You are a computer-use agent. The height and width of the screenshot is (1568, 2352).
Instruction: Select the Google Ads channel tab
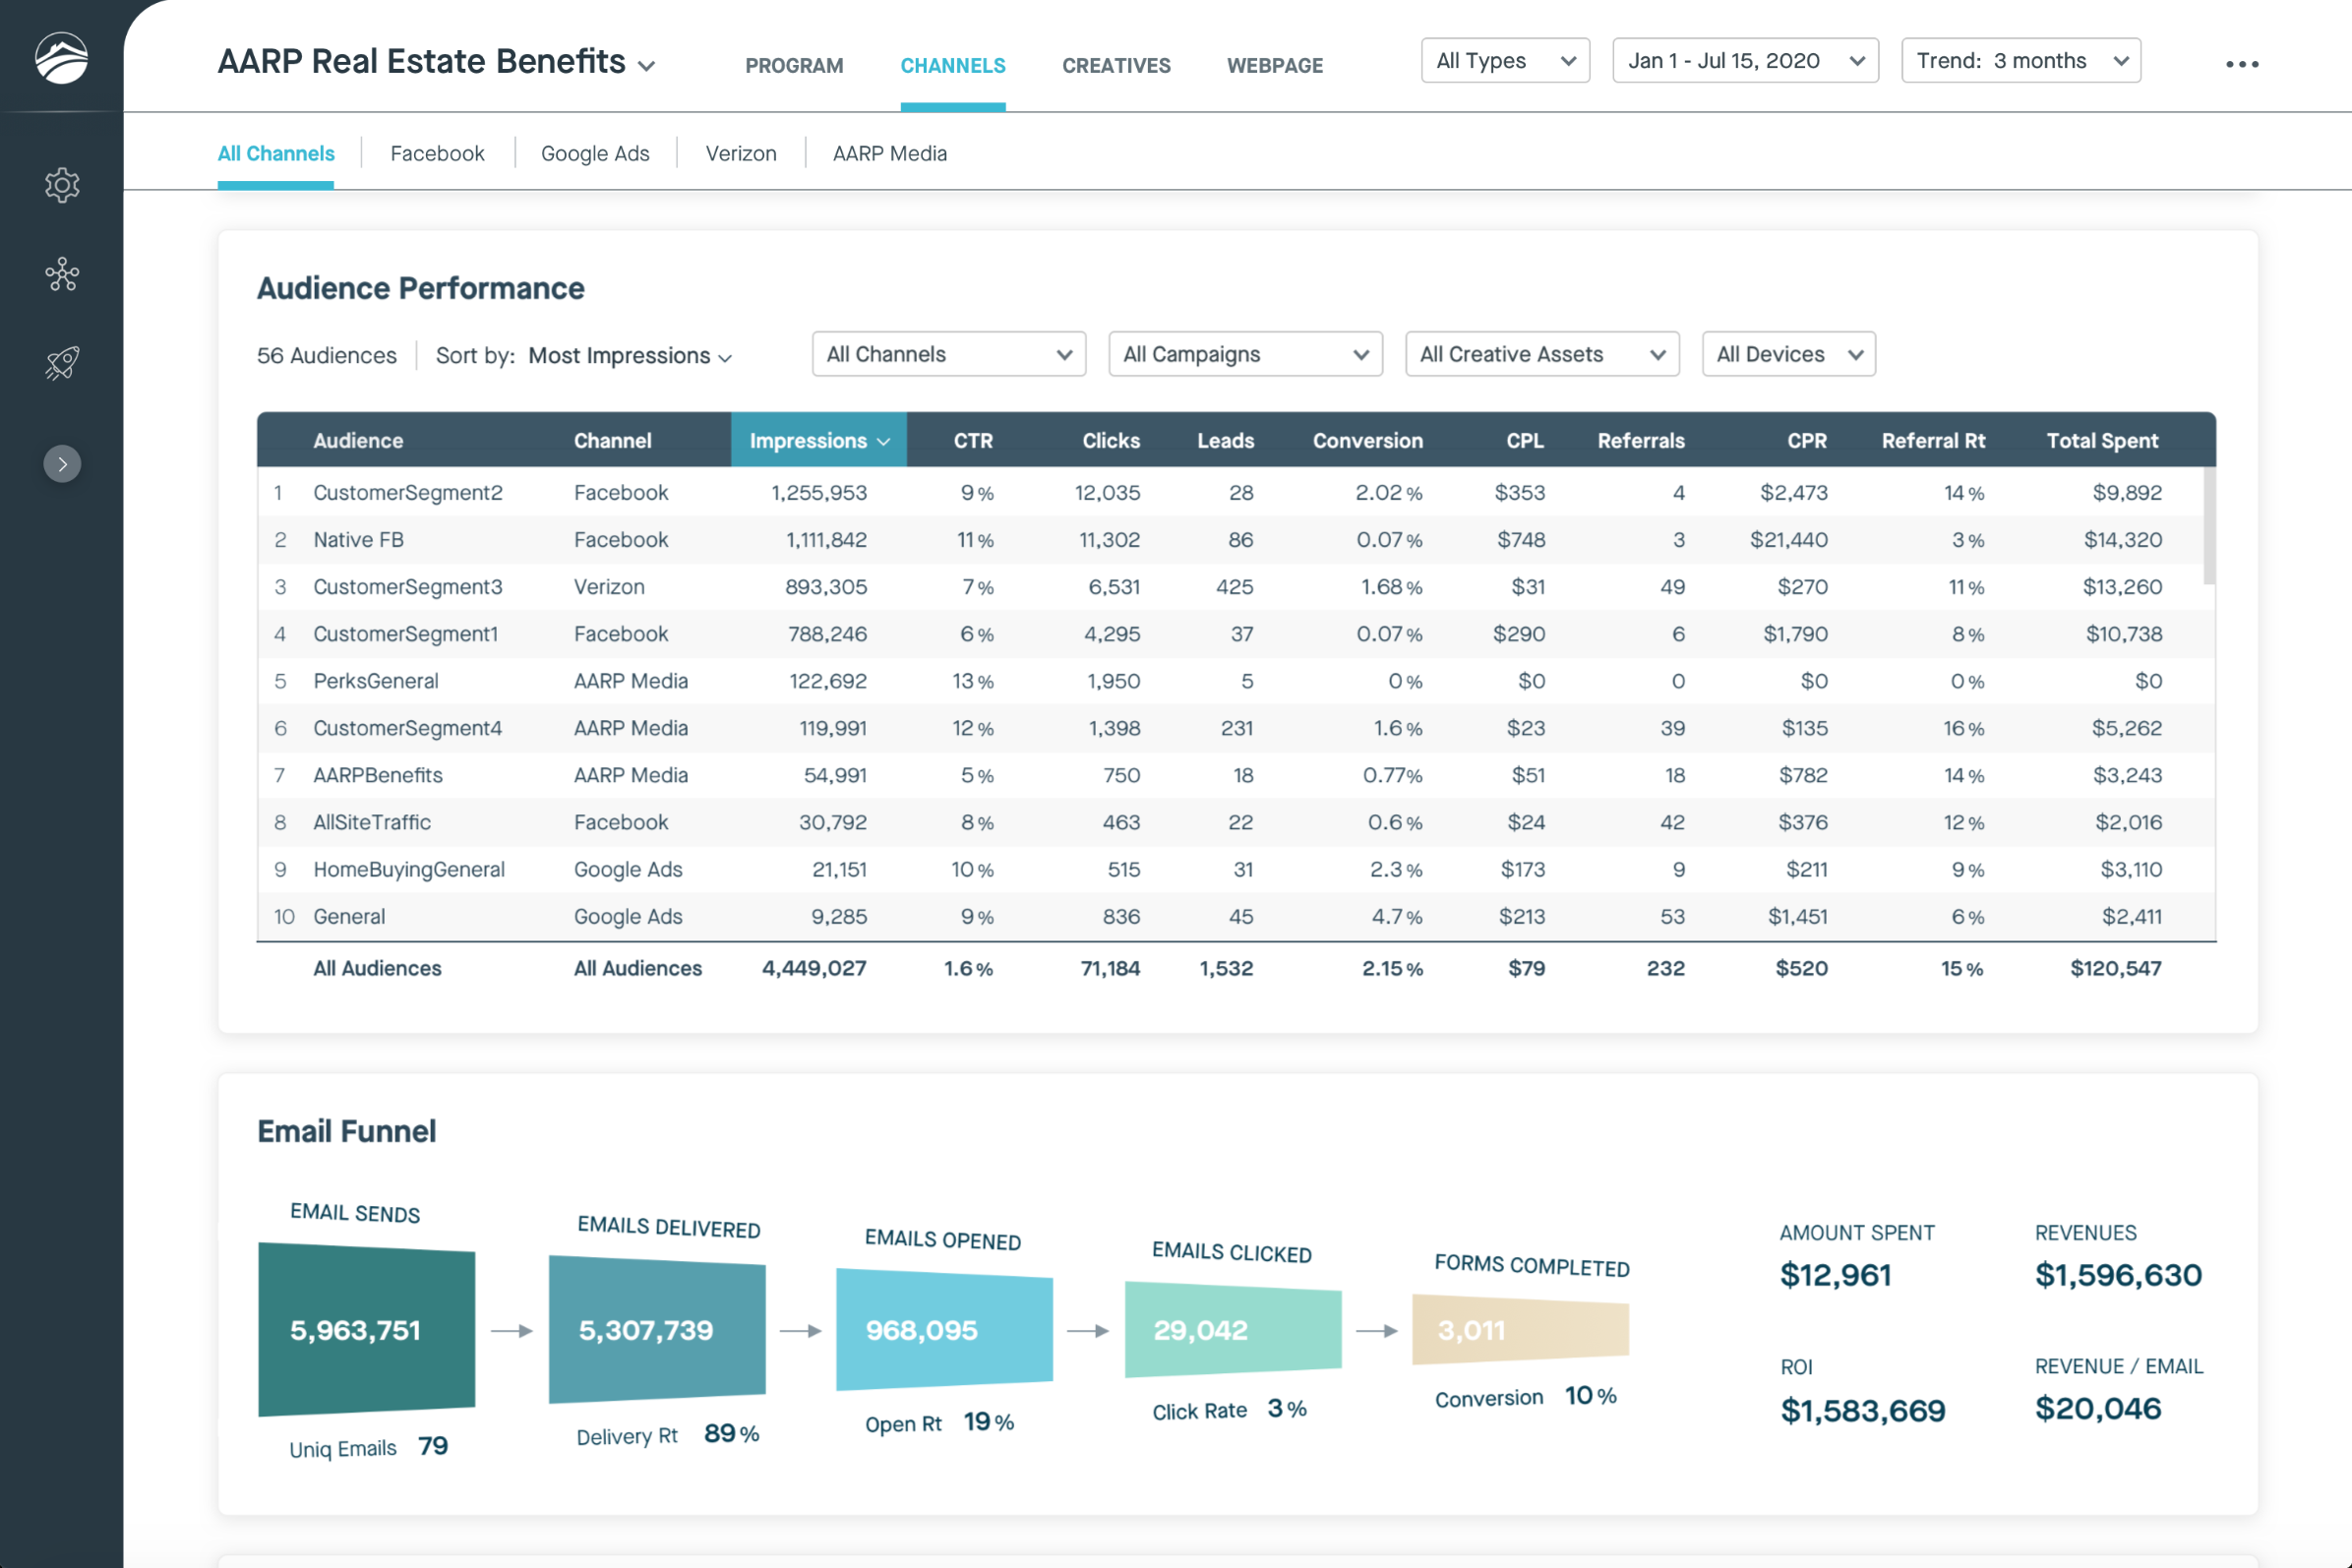[x=595, y=153]
